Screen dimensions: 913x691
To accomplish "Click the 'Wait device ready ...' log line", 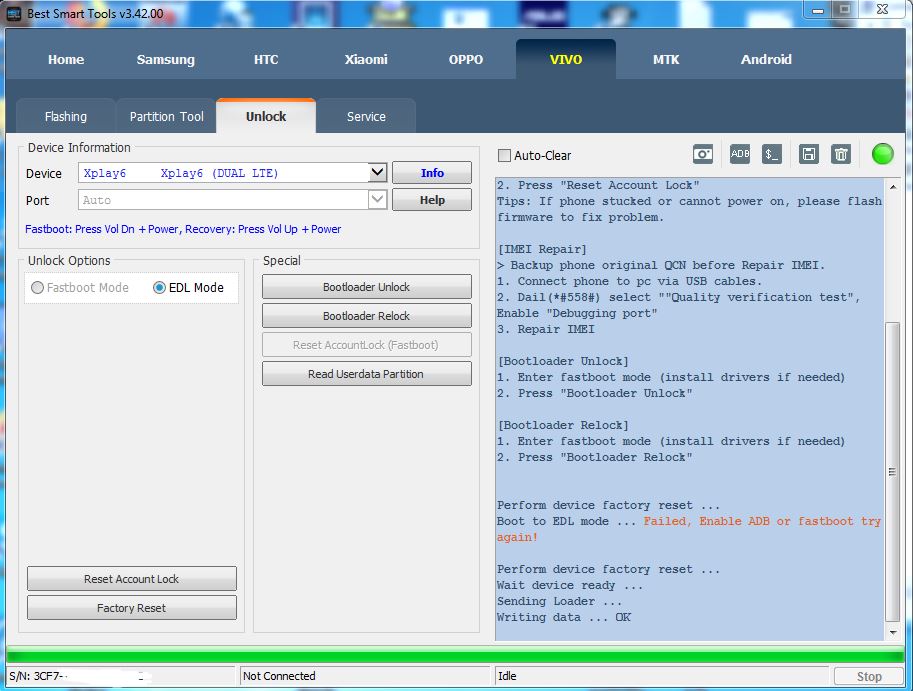I will click(x=570, y=585).
